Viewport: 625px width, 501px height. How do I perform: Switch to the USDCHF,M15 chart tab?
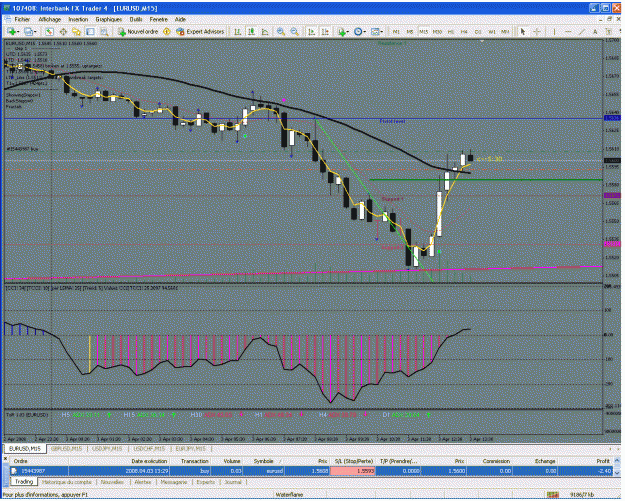(149, 449)
